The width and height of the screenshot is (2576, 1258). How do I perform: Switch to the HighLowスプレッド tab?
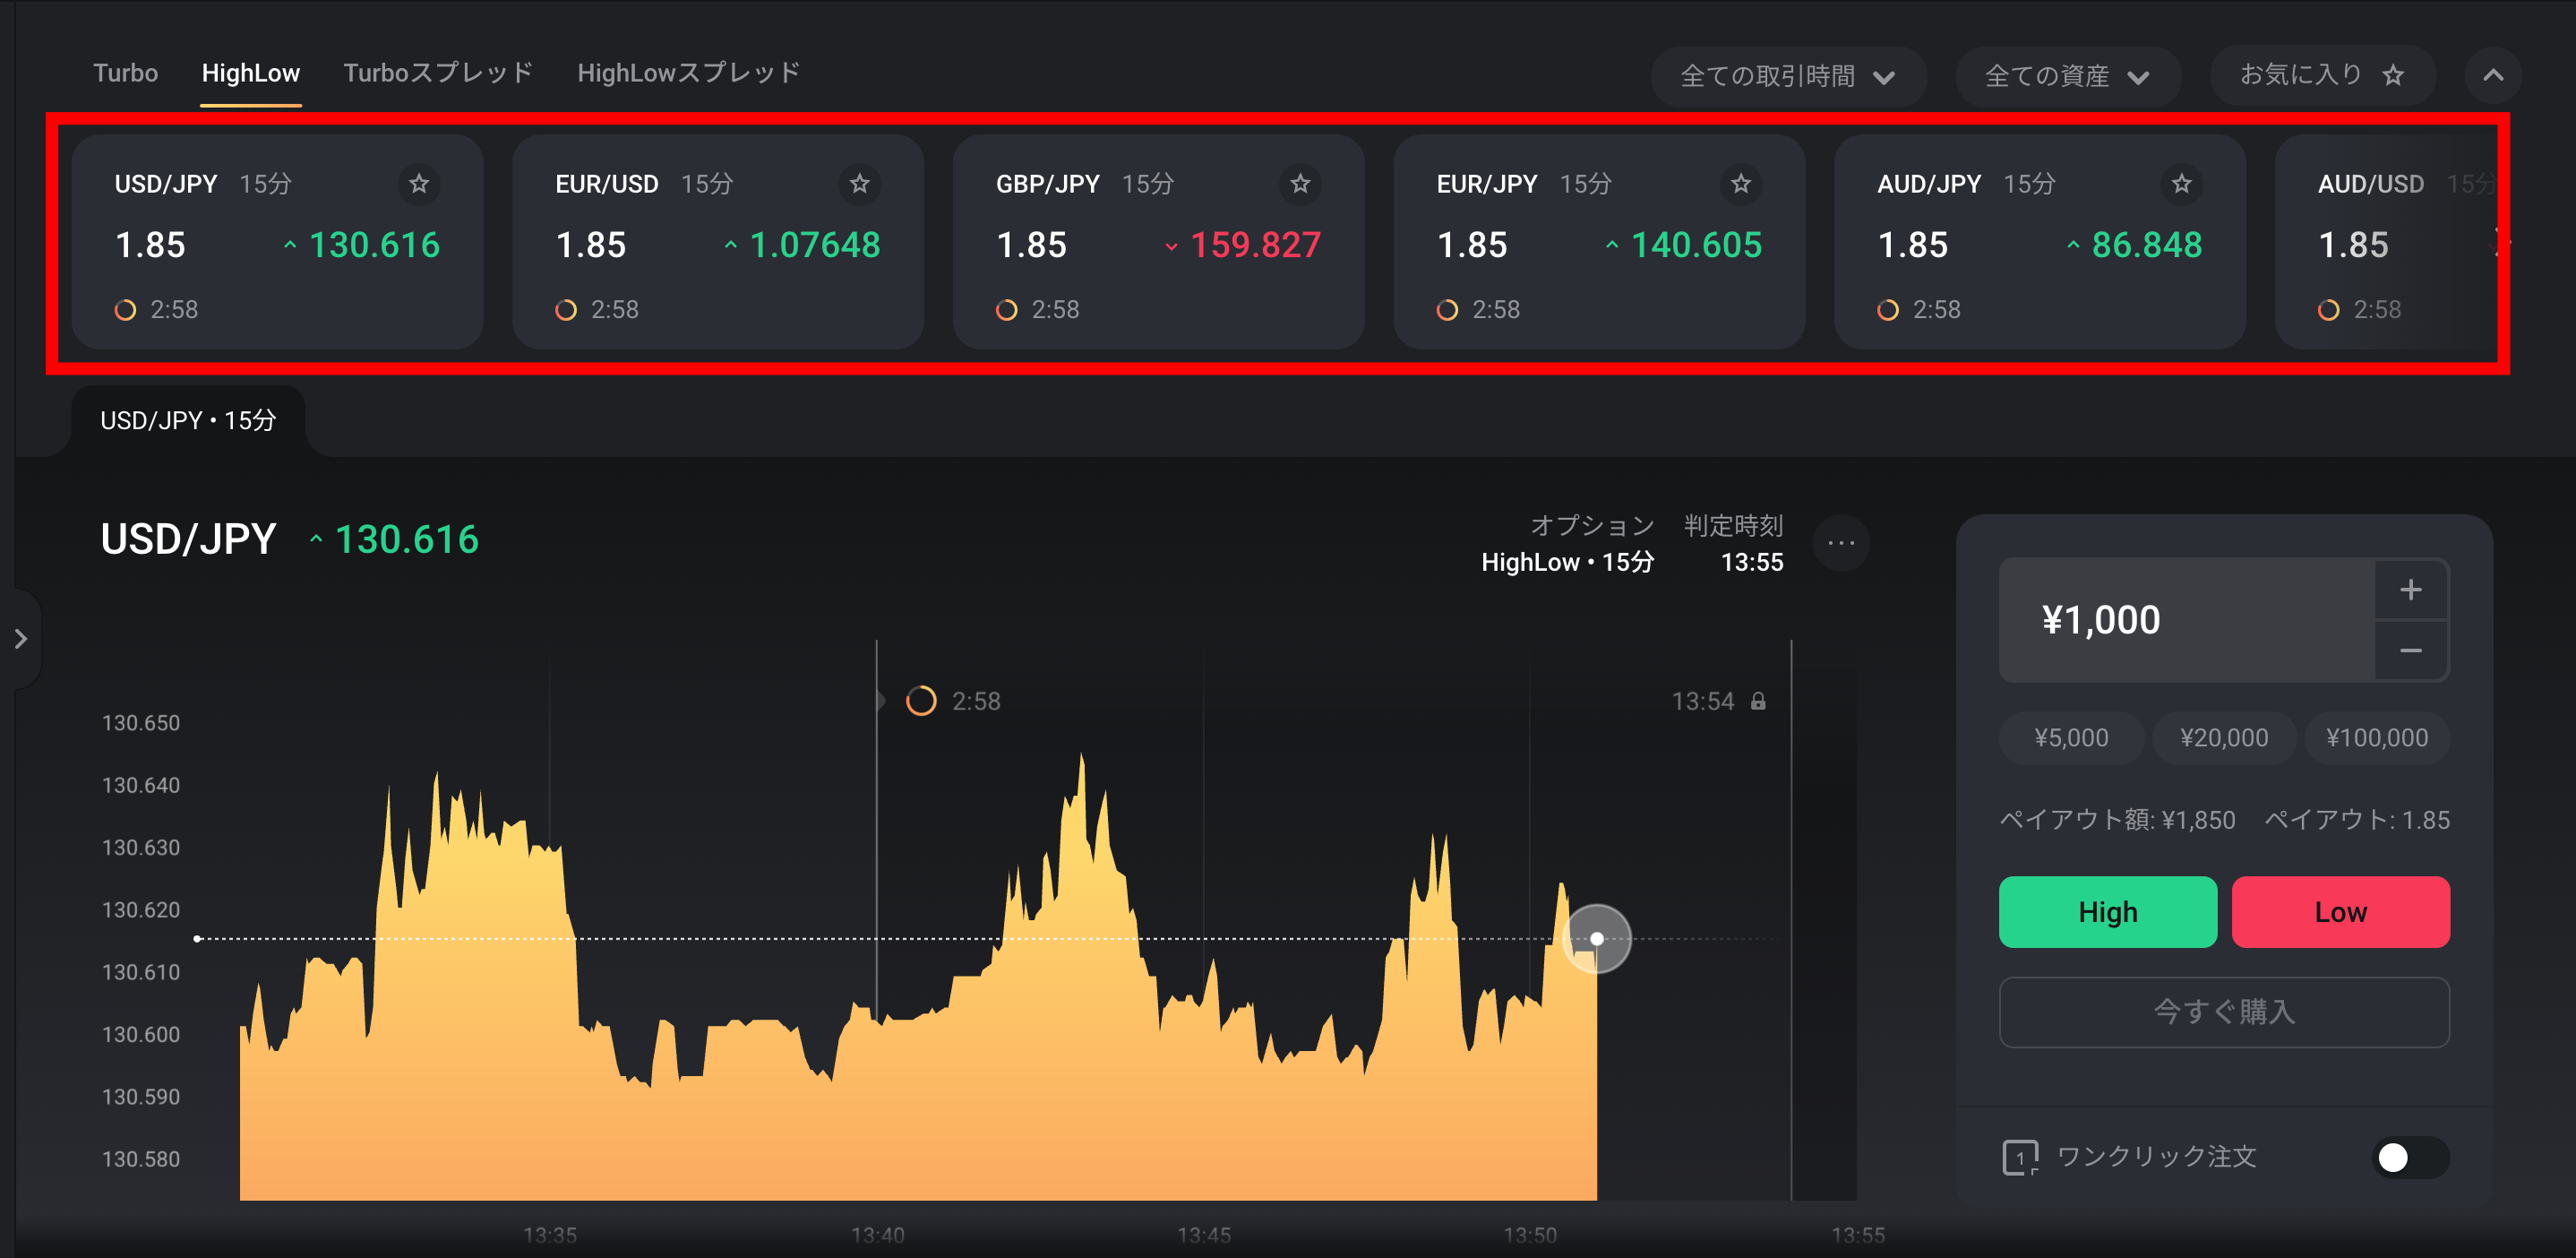[689, 73]
